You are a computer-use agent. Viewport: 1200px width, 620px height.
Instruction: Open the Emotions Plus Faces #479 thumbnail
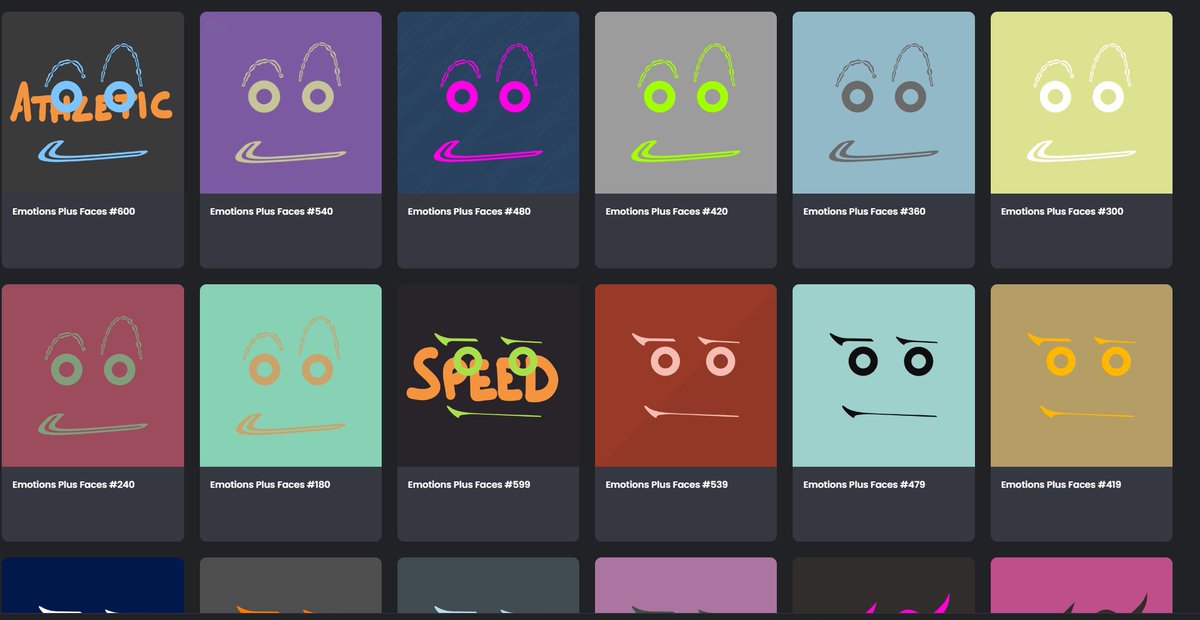tap(884, 376)
